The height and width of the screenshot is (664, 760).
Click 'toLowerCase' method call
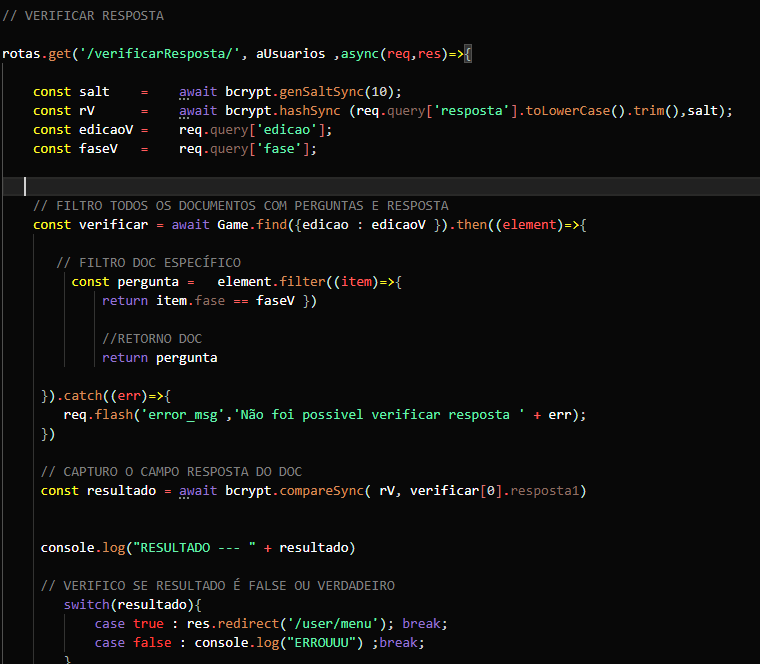[568, 111]
